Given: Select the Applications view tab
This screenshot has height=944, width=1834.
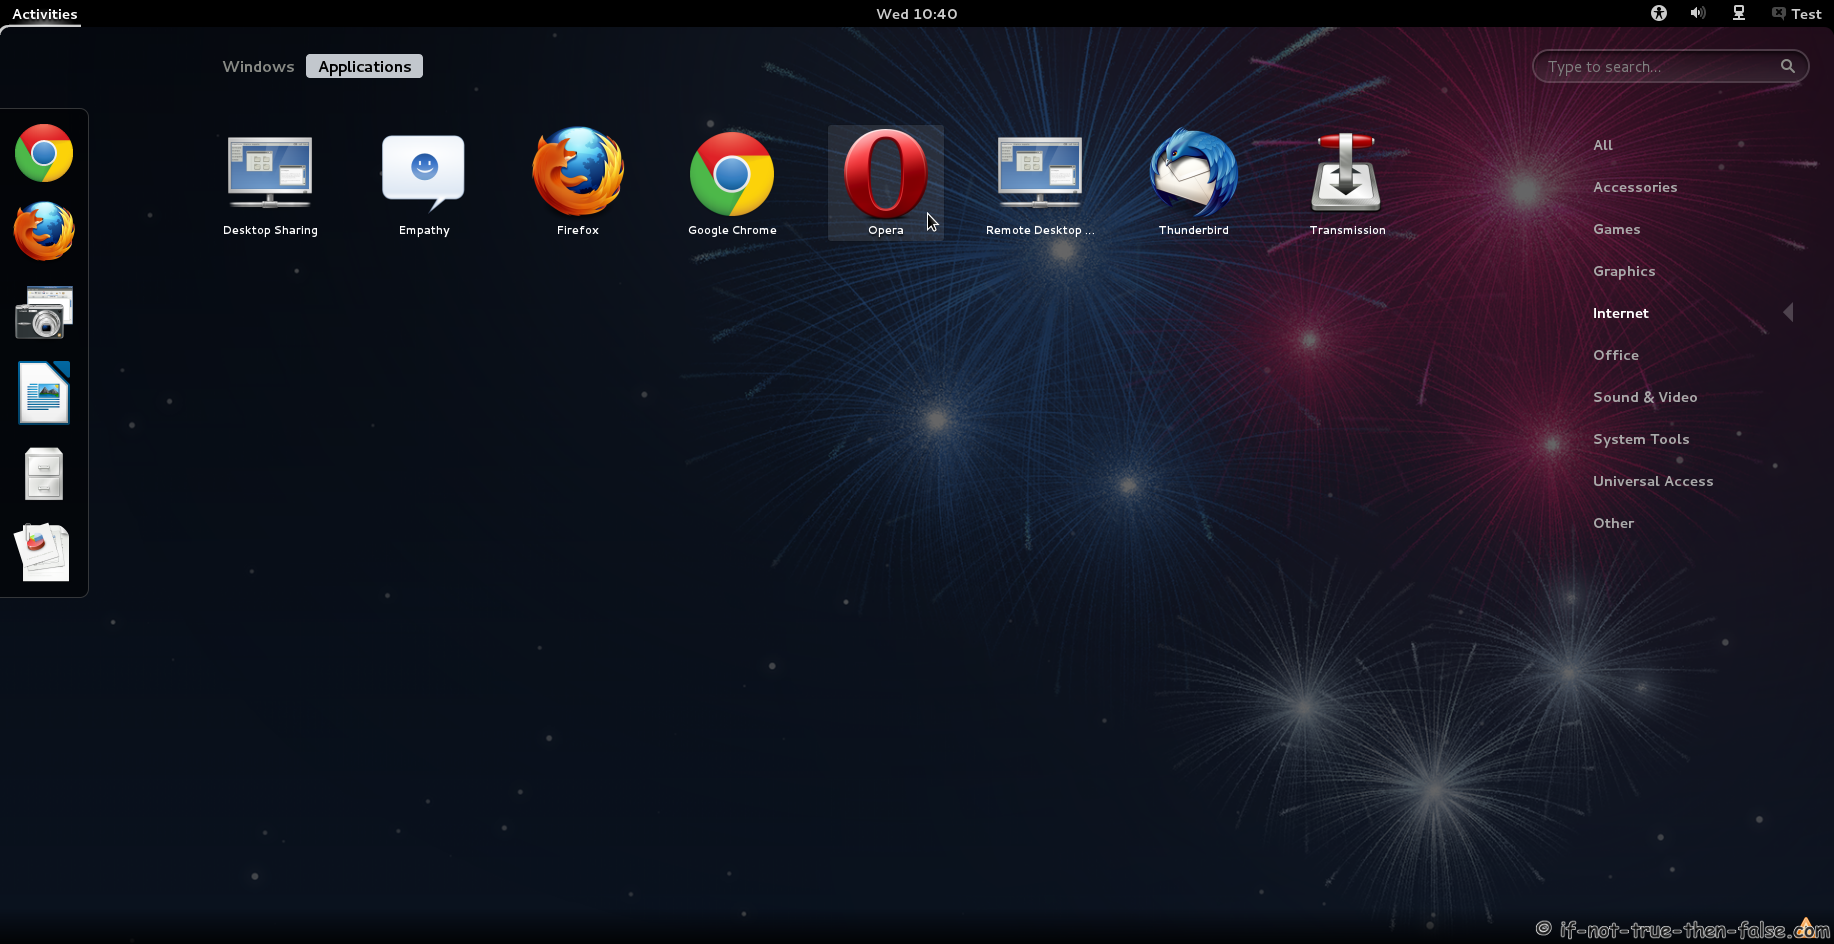Looking at the screenshot, I should tap(365, 66).
